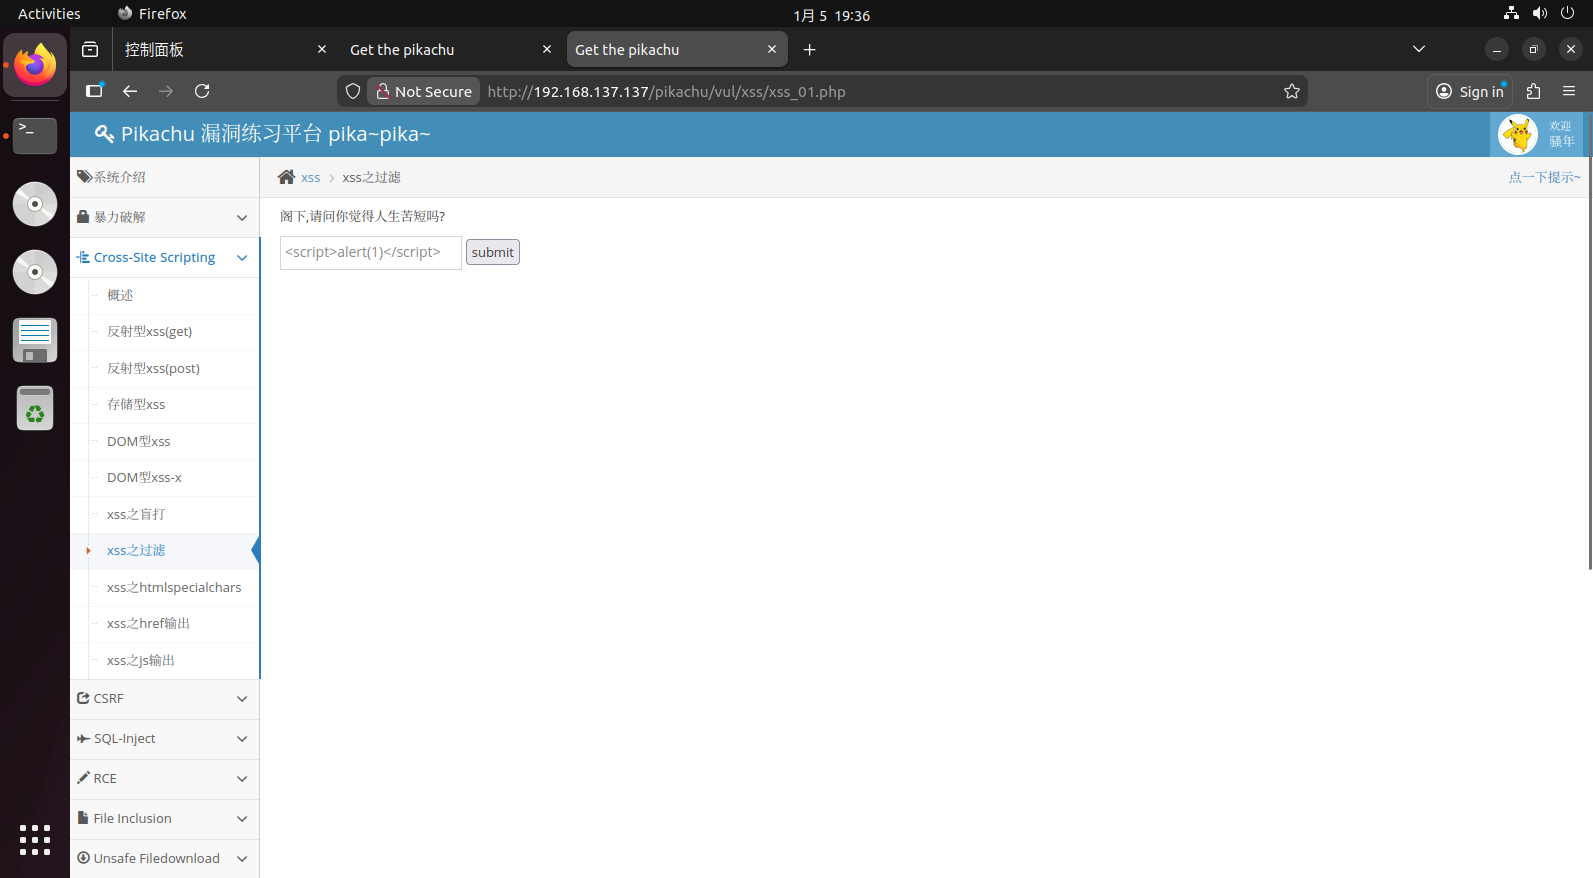List all tabs with the dropdown arrow
This screenshot has height=878, width=1593.
[1418, 49]
